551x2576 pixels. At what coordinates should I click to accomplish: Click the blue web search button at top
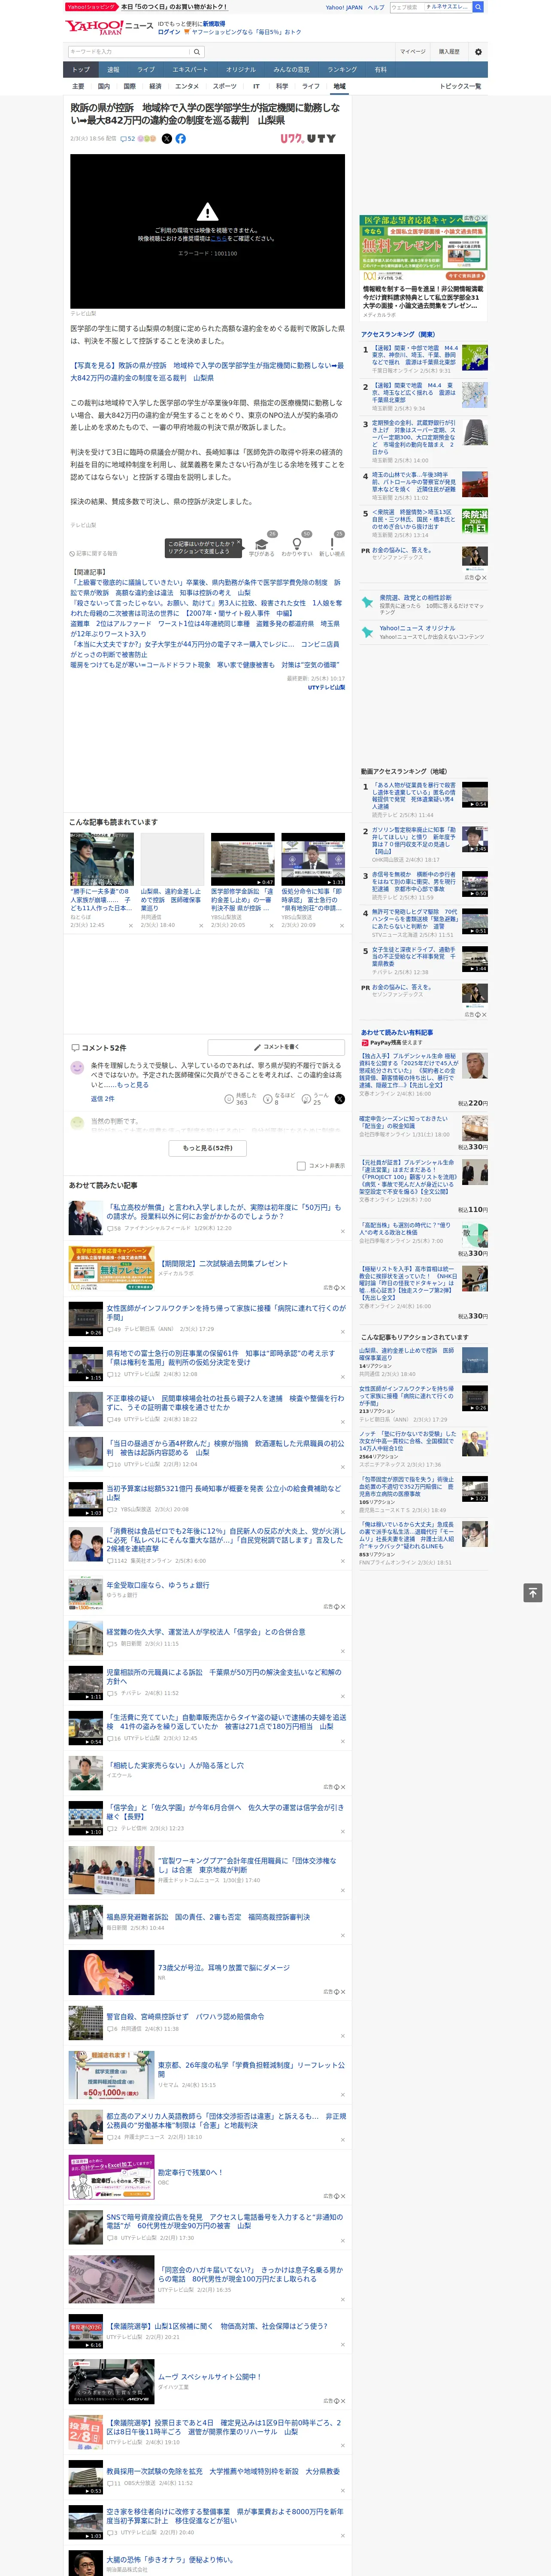coord(478,7)
